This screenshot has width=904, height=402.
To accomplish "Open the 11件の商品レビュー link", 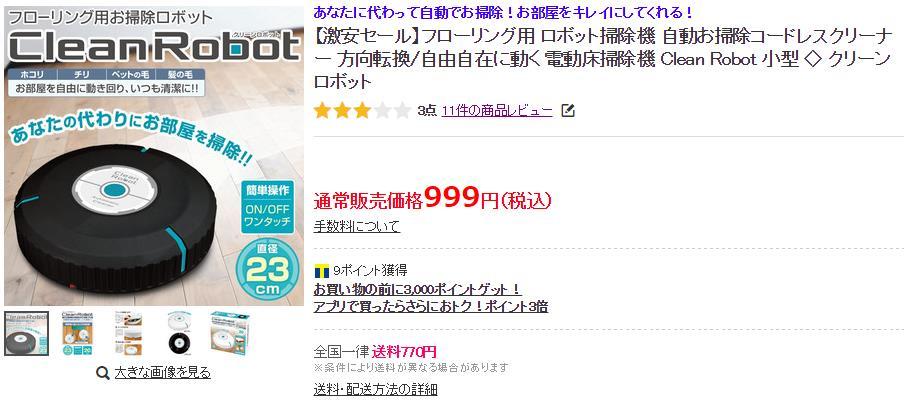I will (497, 110).
